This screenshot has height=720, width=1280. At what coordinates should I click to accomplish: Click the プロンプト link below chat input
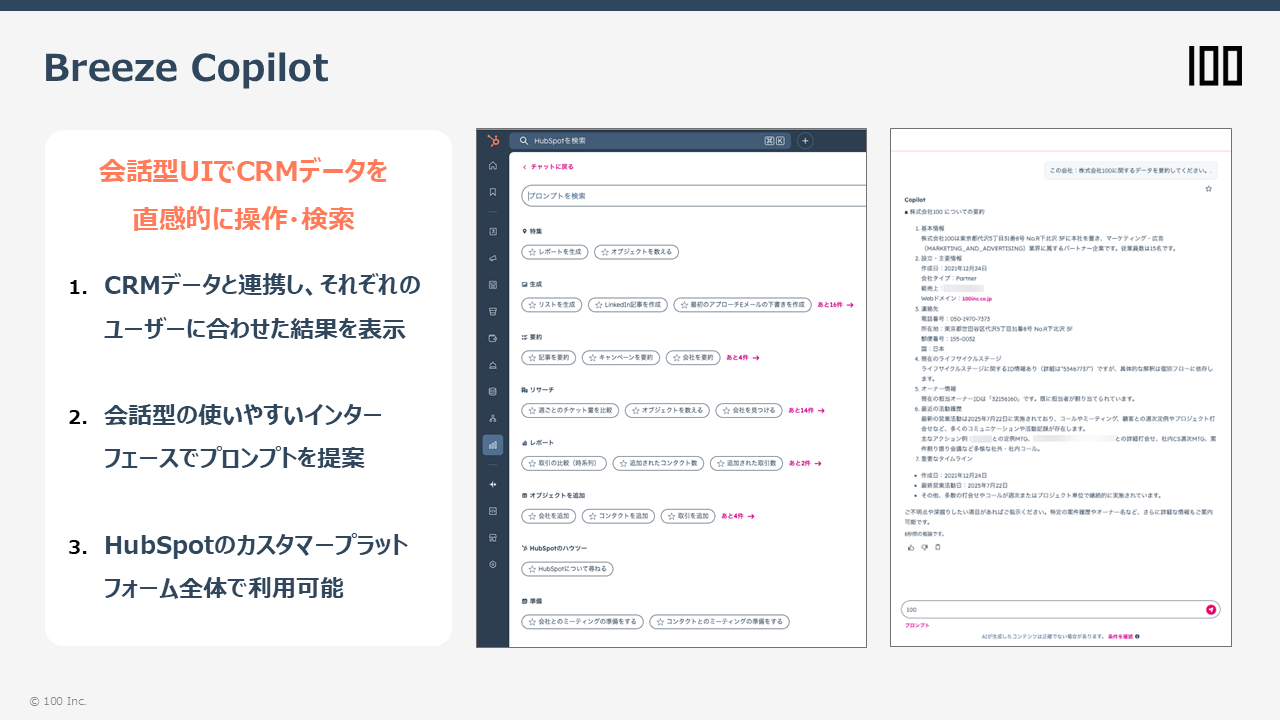click(x=917, y=625)
